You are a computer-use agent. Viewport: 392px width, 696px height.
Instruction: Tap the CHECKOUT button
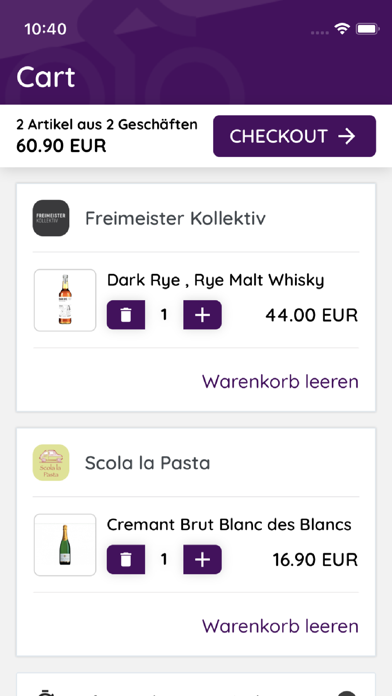pos(294,136)
